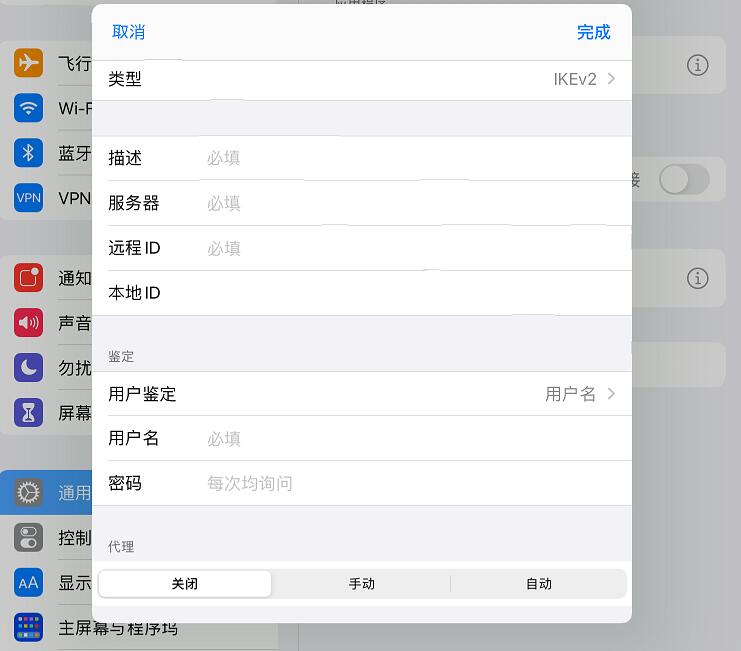Open Screen Time hourglass icon
This screenshot has width=741, height=651.
click(28, 412)
